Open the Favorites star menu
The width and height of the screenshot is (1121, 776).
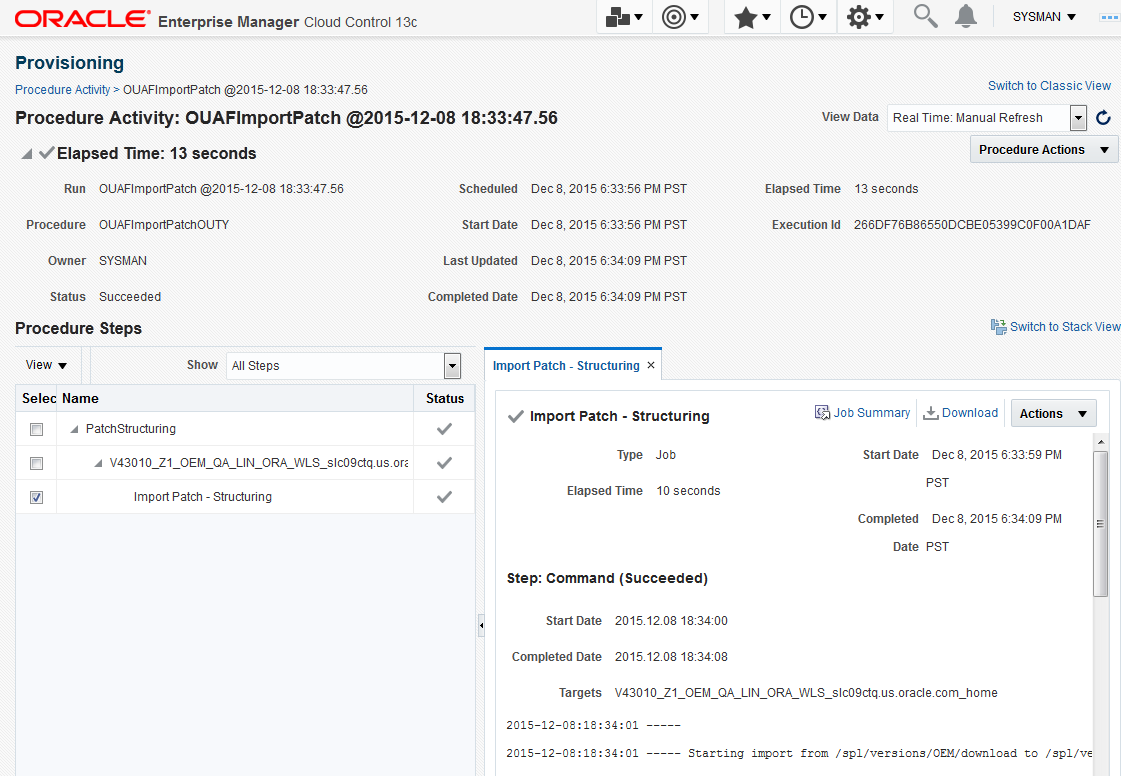(x=752, y=16)
